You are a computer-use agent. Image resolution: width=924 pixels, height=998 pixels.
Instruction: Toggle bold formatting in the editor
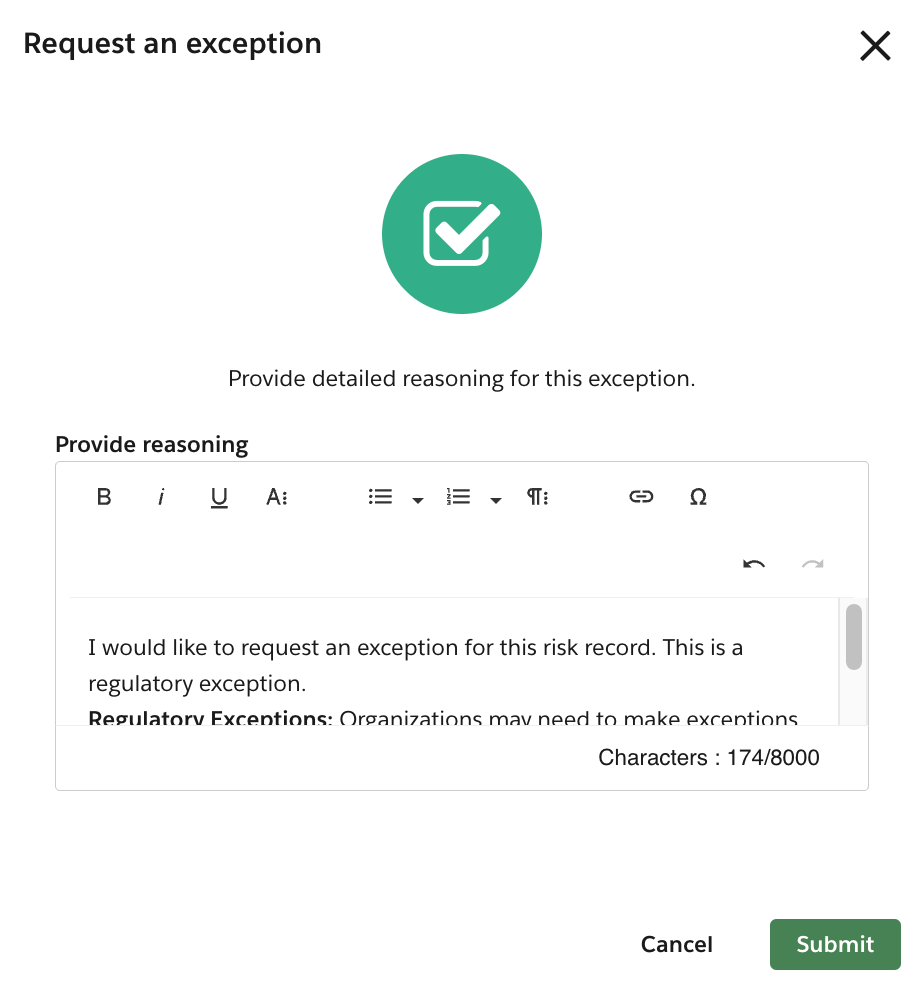click(x=104, y=497)
